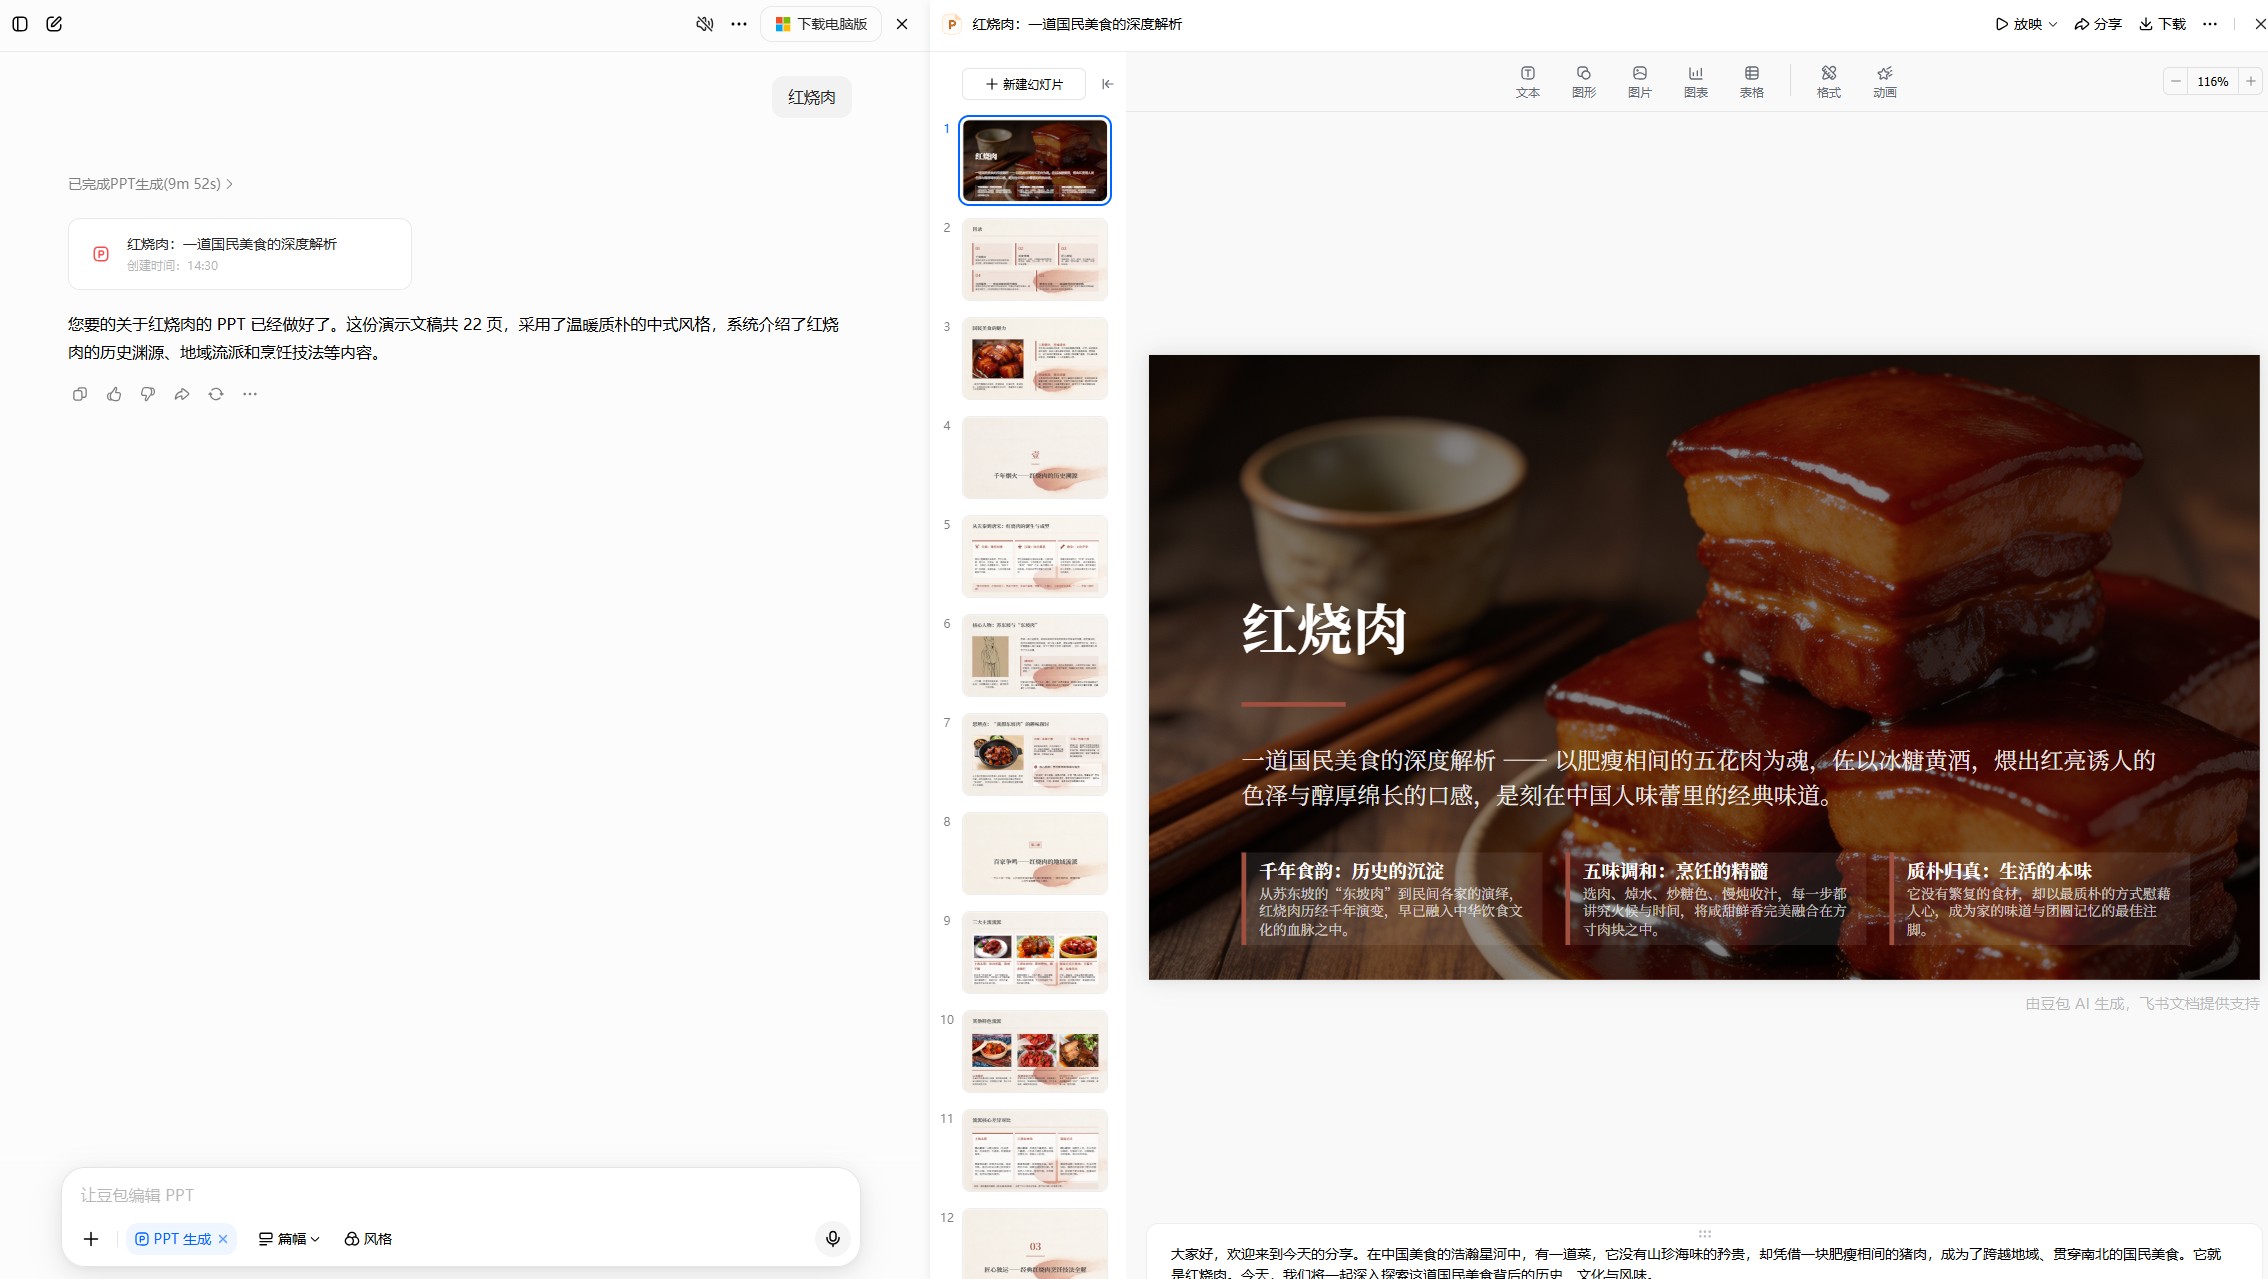The image size is (2268, 1279).
Task: Expand 已完成PPT生成 details chevron
Action: pos(230,184)
